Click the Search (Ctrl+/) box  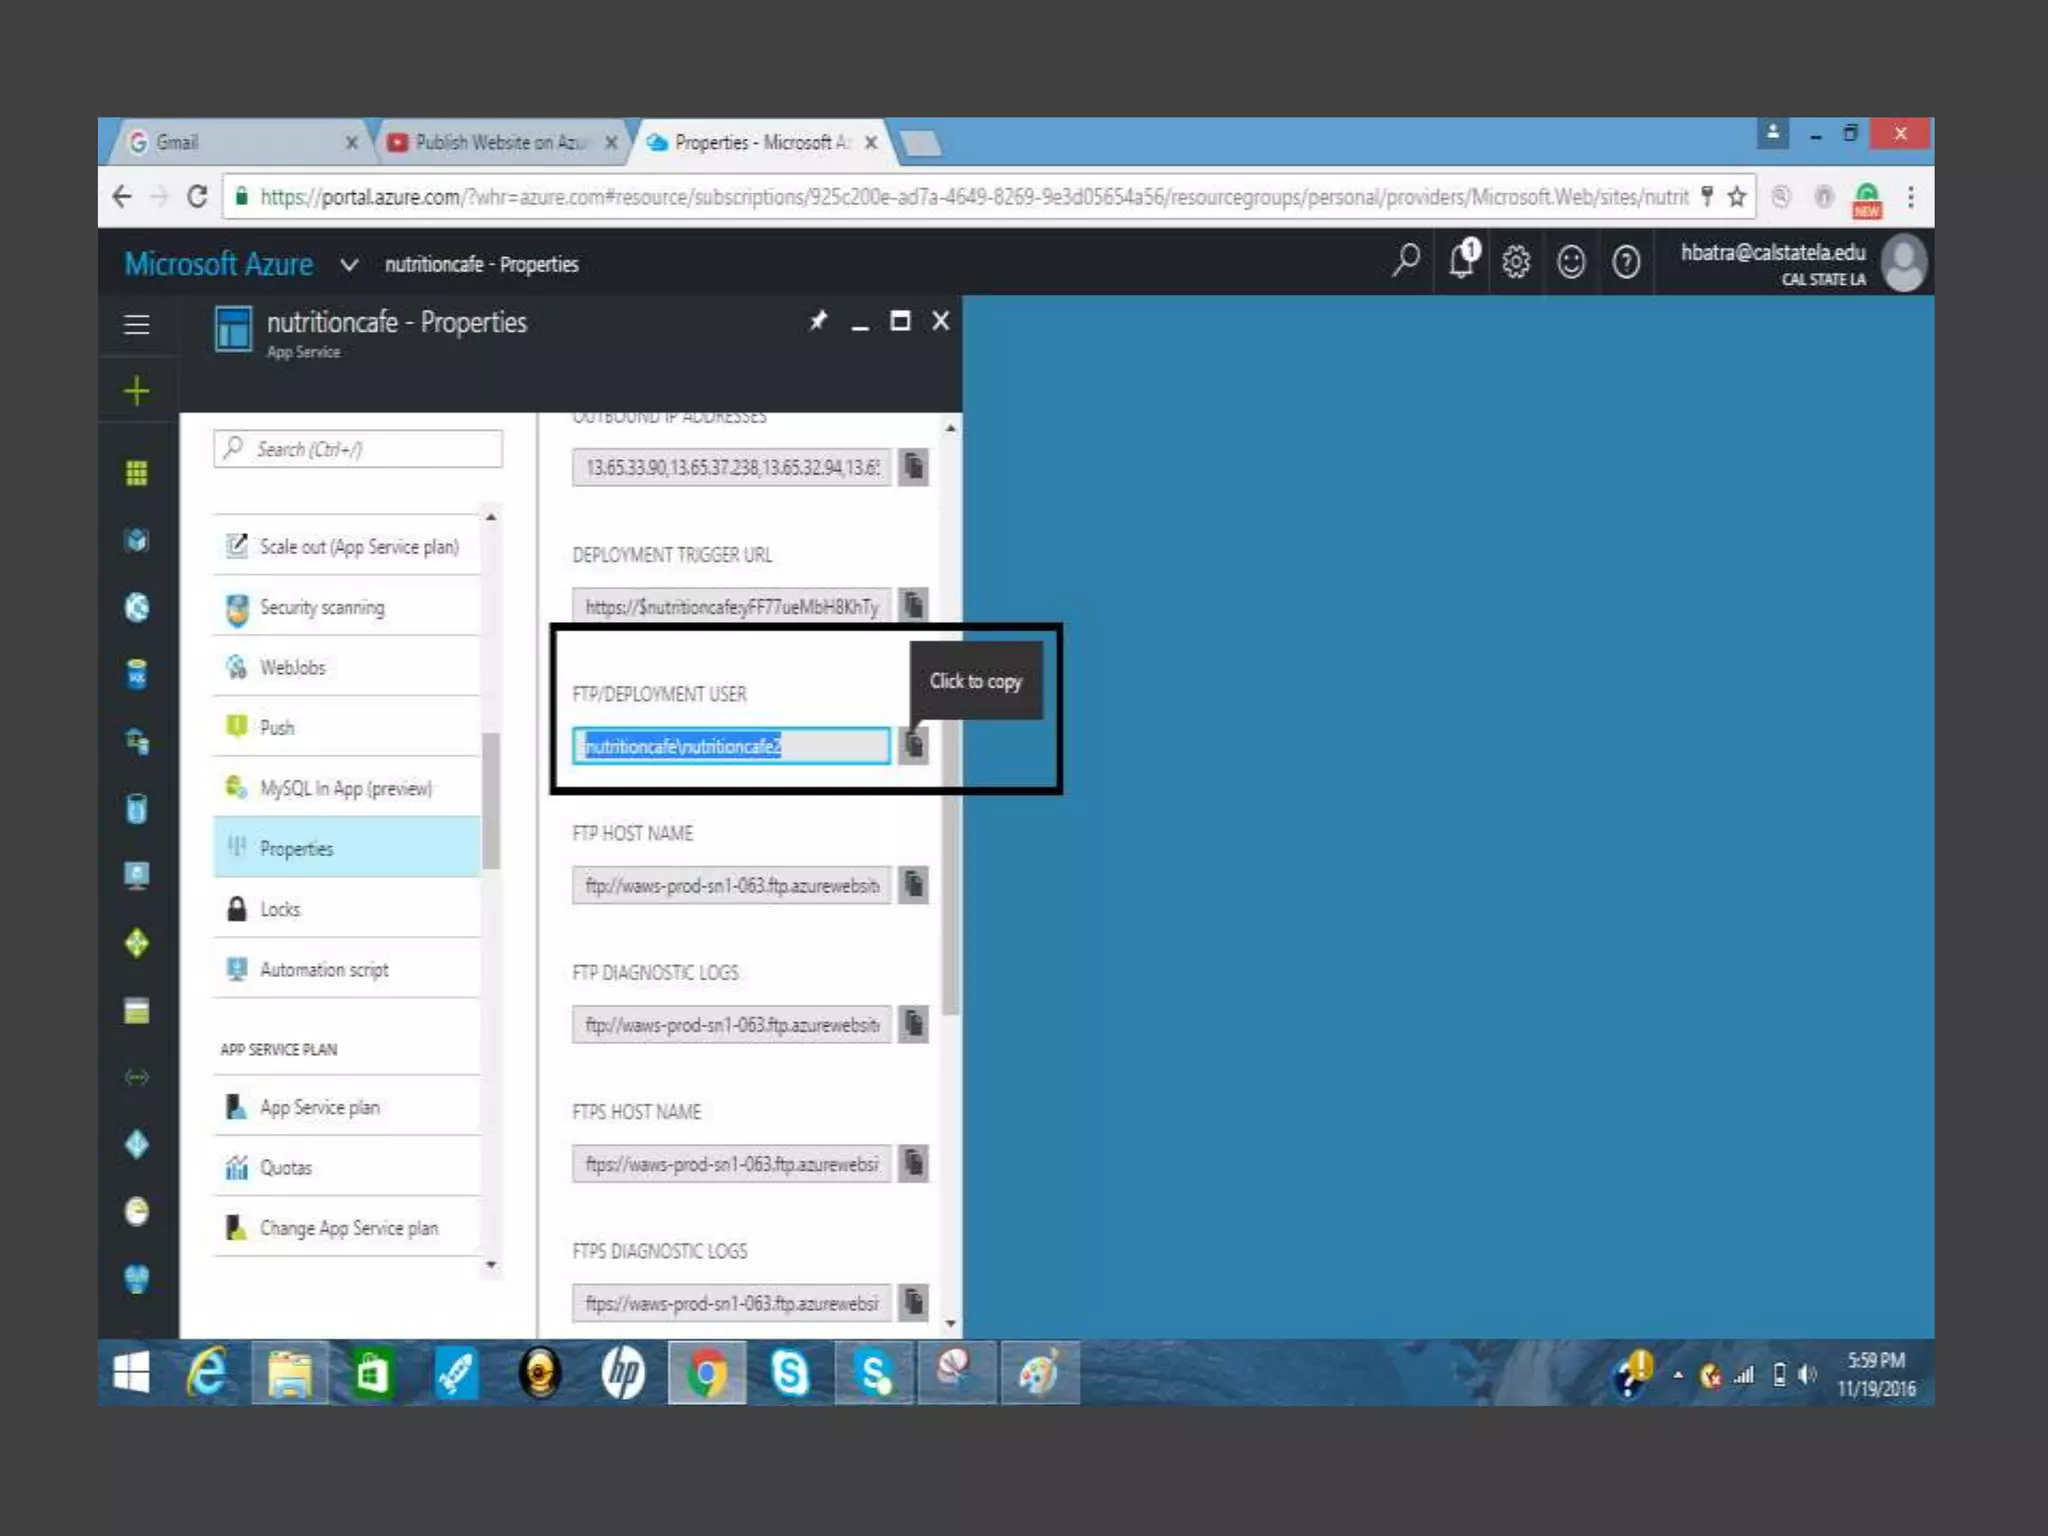[358, 449]
